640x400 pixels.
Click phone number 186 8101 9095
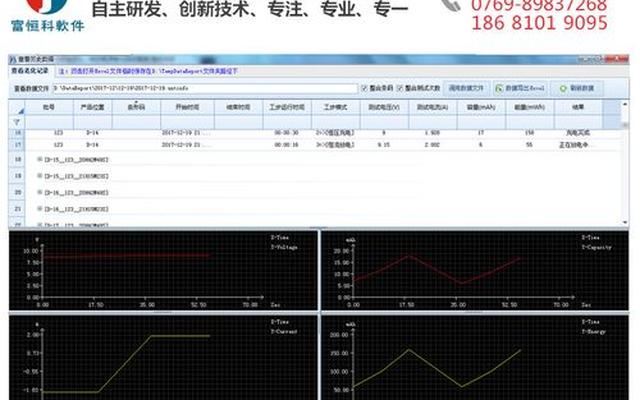coord(539,23)
